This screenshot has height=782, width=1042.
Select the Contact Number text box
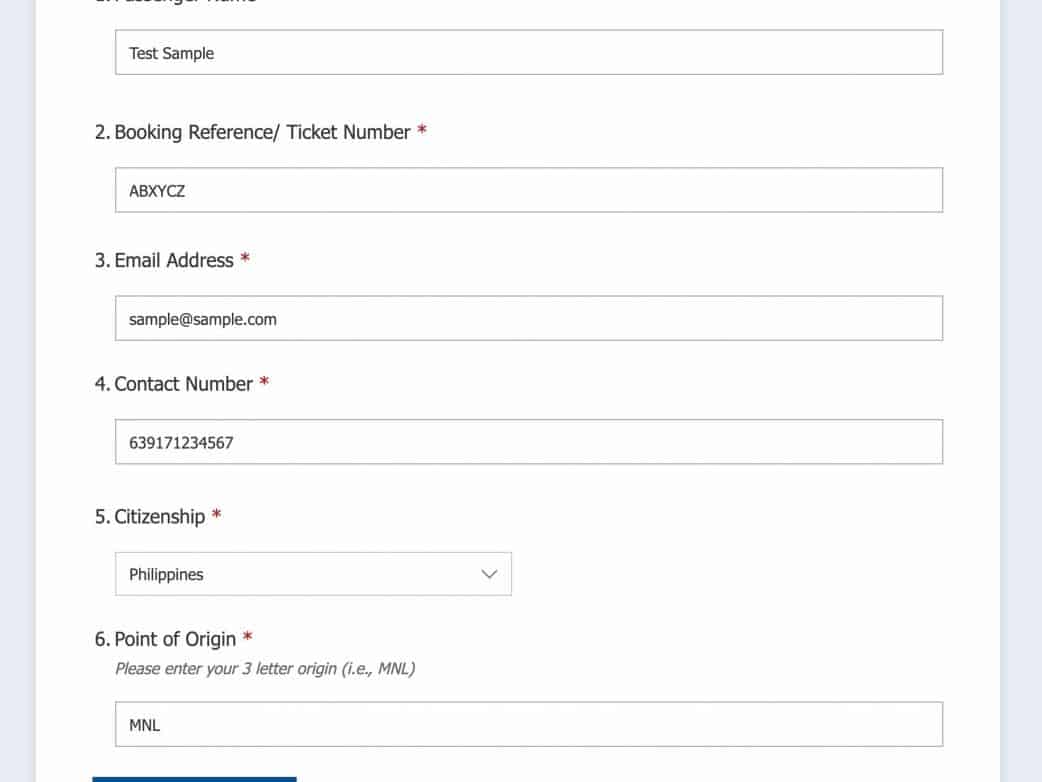(x=528, y=442)
